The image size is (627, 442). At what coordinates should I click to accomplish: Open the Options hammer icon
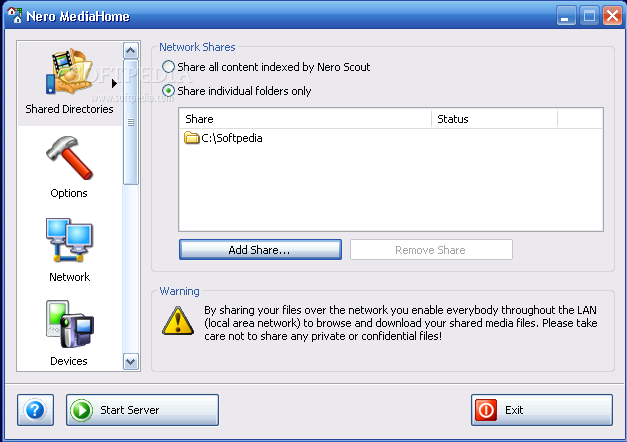tap(70, 158)
